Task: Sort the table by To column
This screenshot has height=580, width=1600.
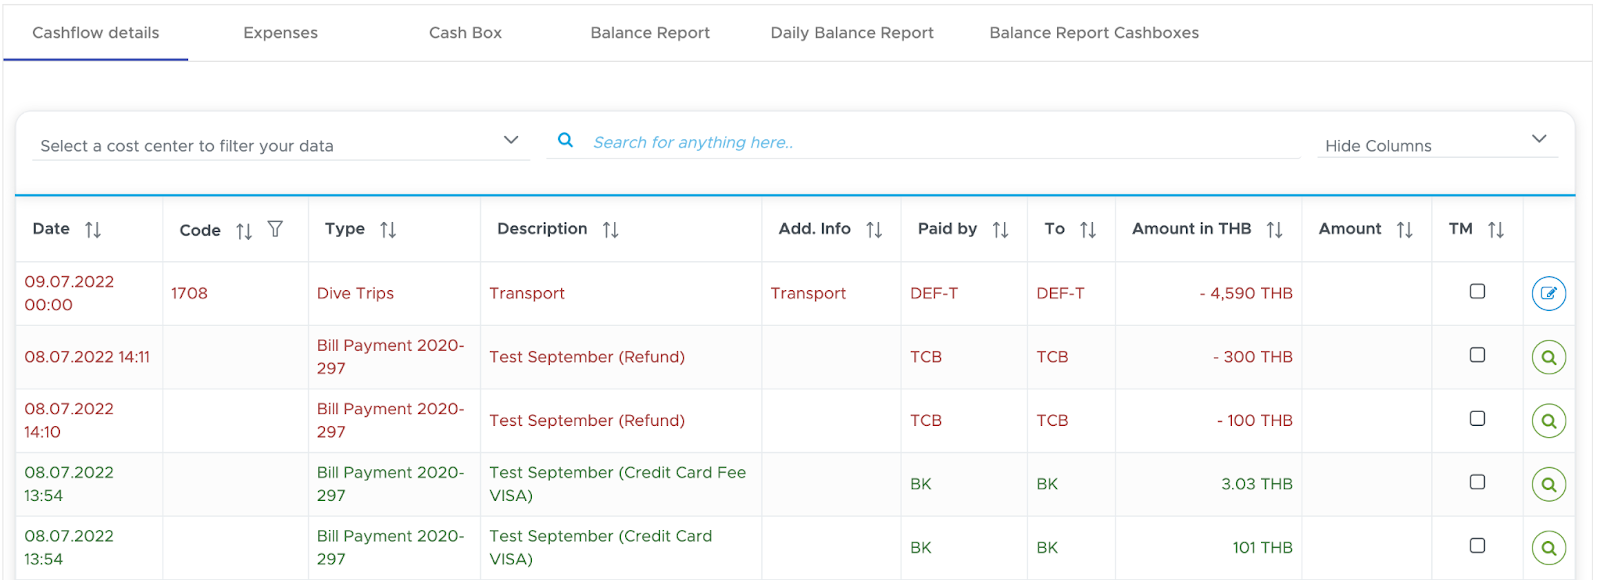Action: click(x=1088, y=230)
